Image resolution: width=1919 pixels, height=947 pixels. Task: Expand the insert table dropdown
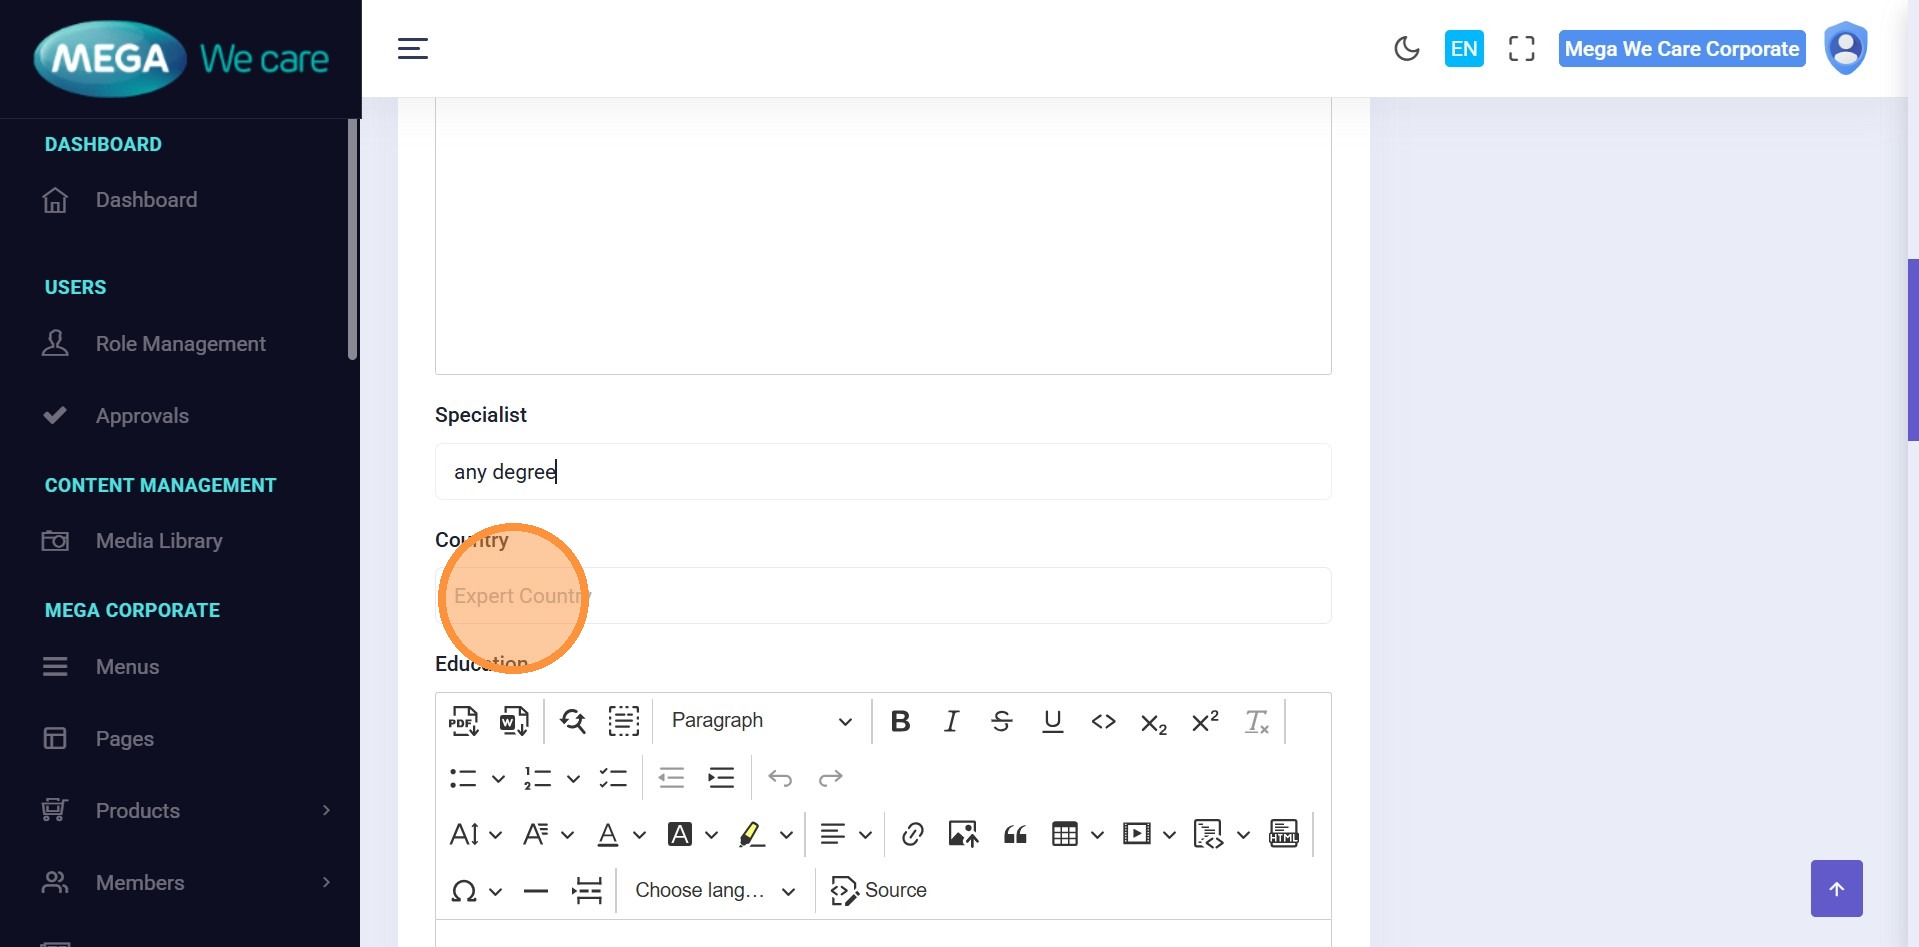click(x=1097, y=834)
